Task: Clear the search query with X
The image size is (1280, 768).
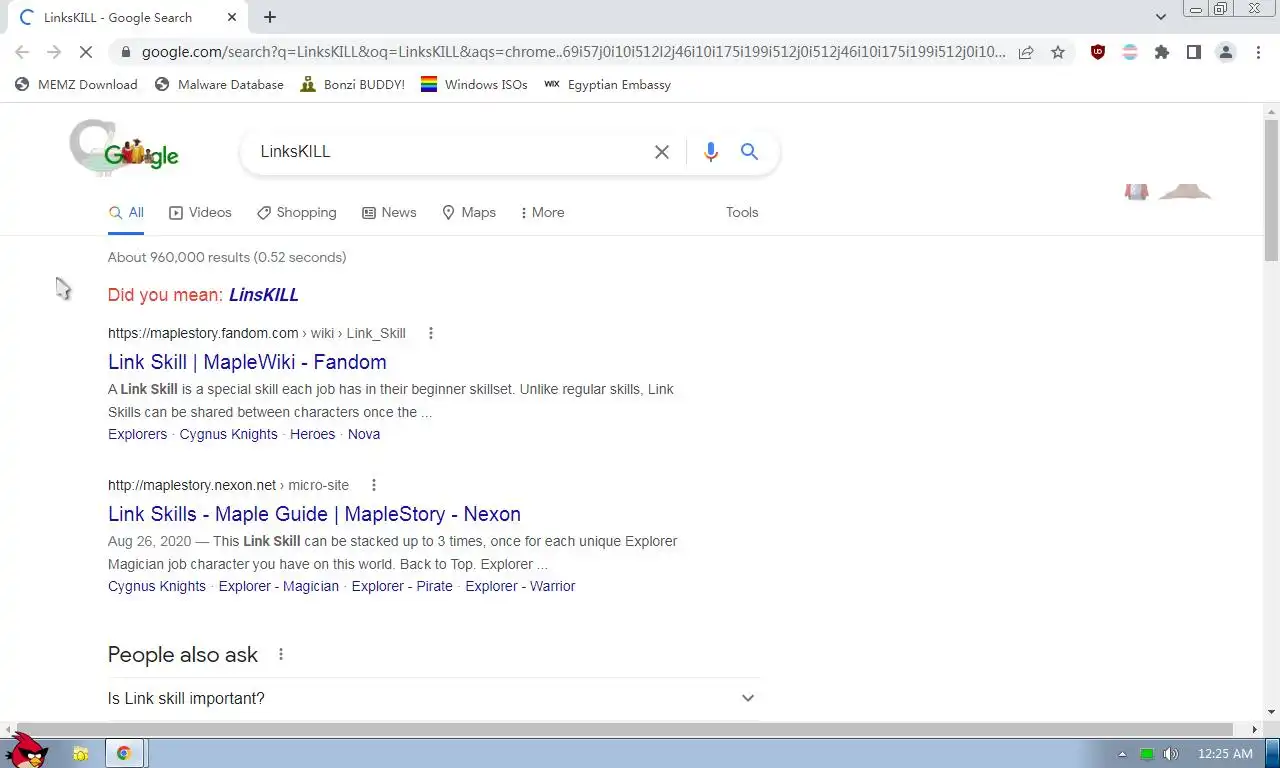Action: 662,152
